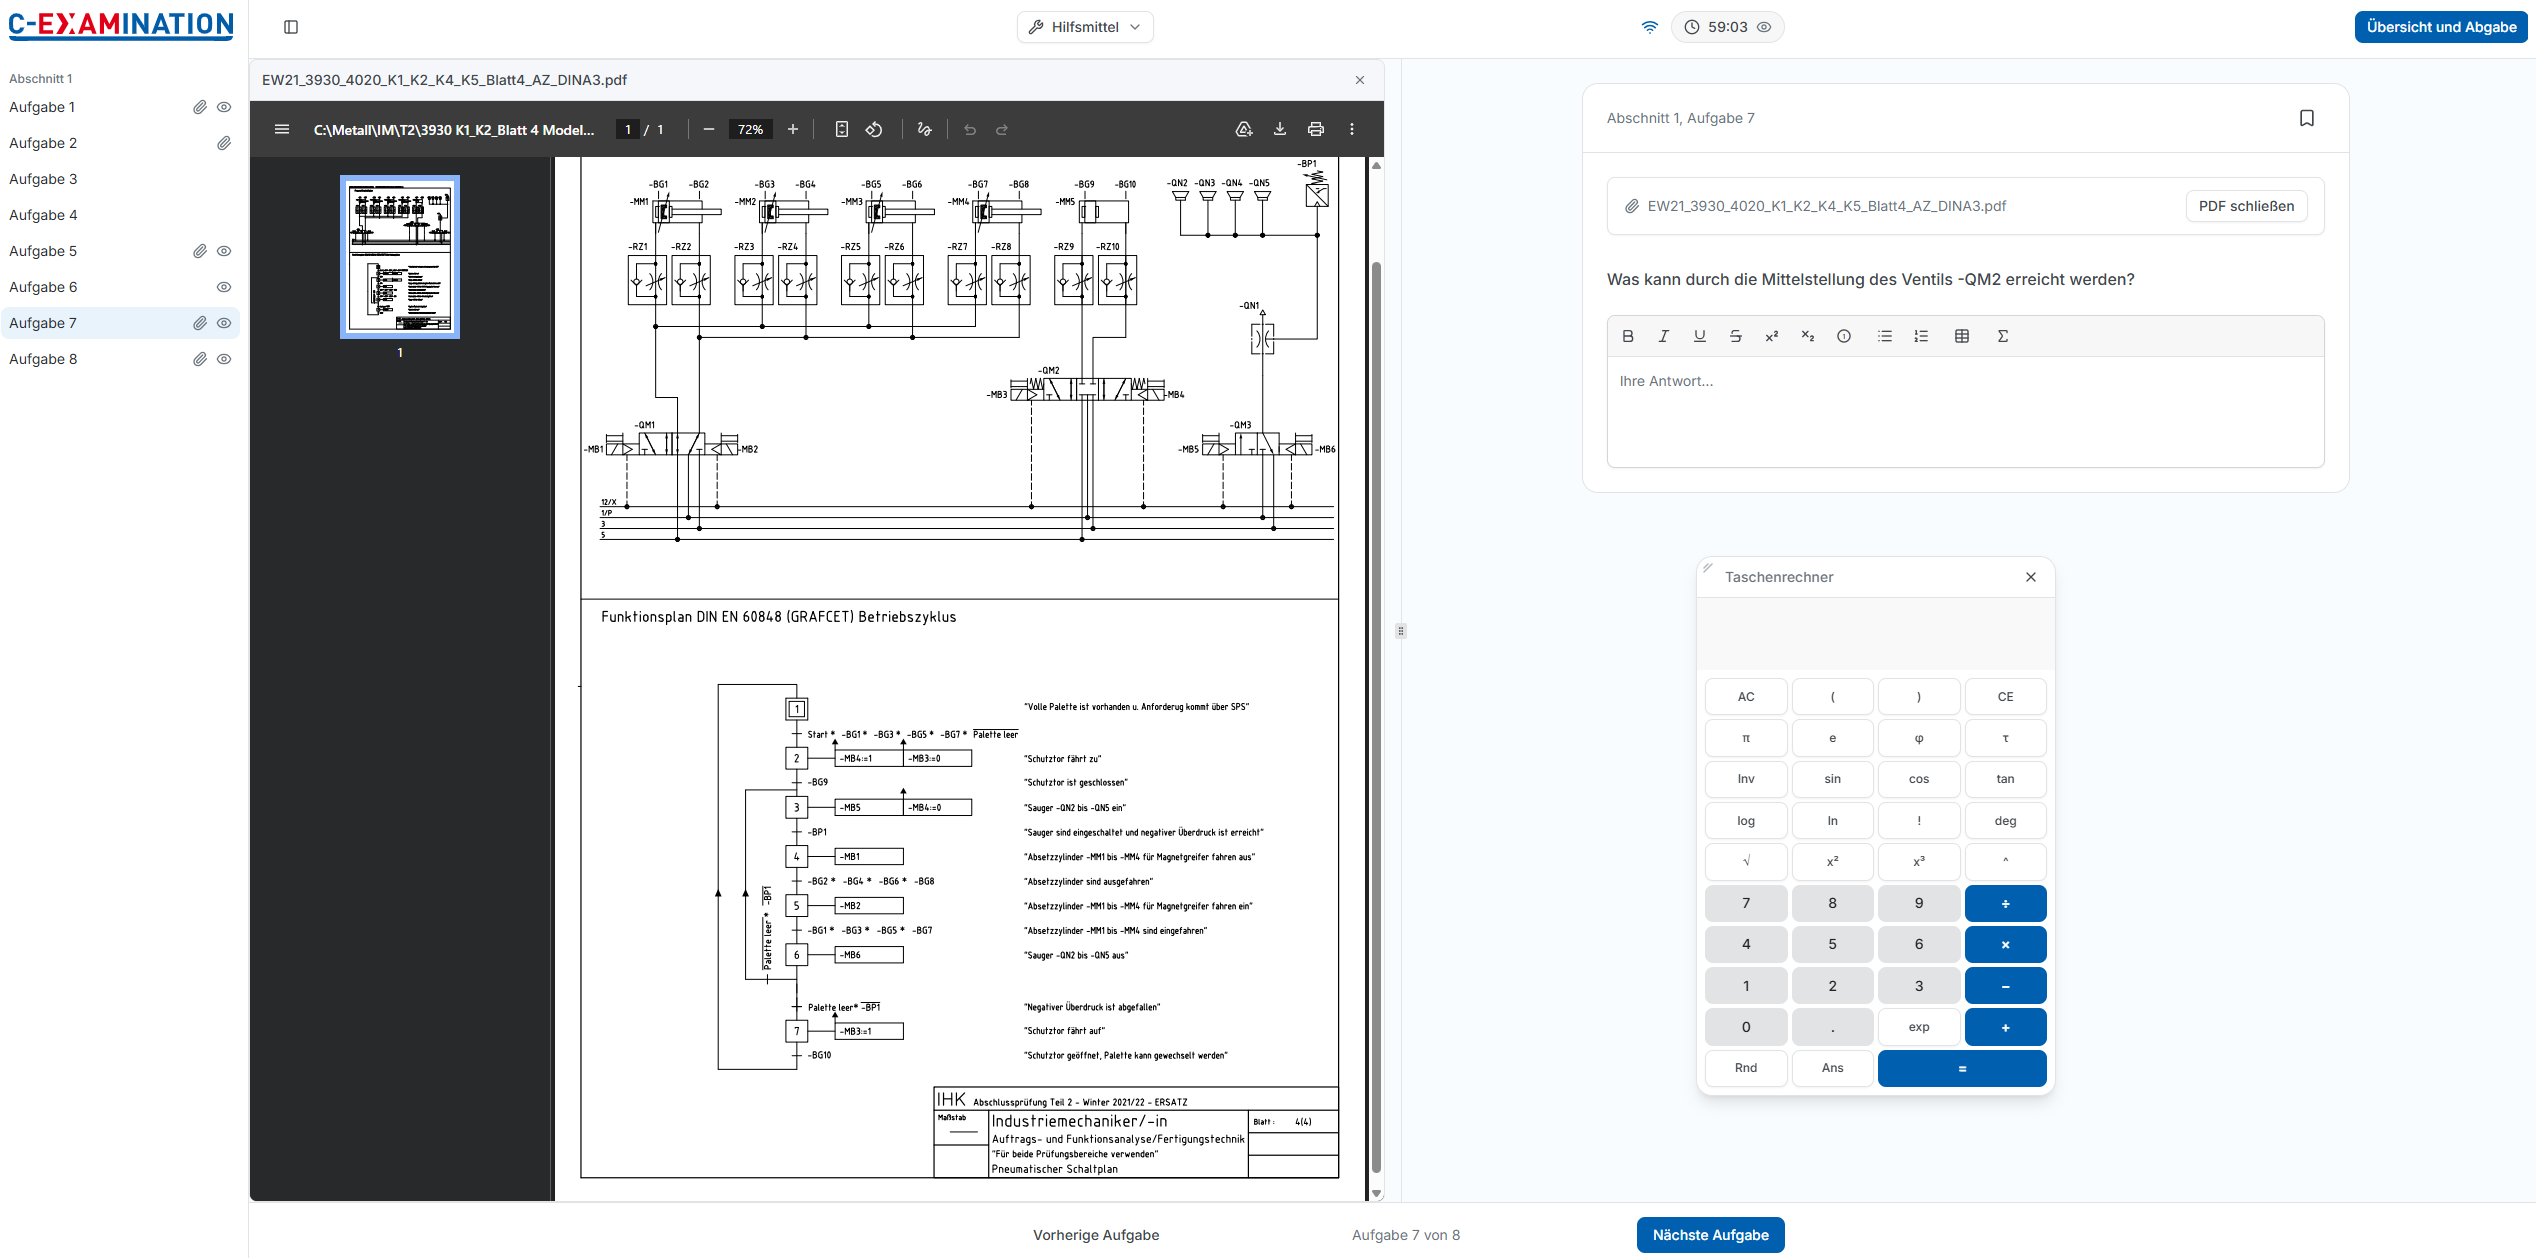This screenshot has height=1258, width=2536.
Task: Activate the PDF draw annotation tool
Action: [925, 129]
